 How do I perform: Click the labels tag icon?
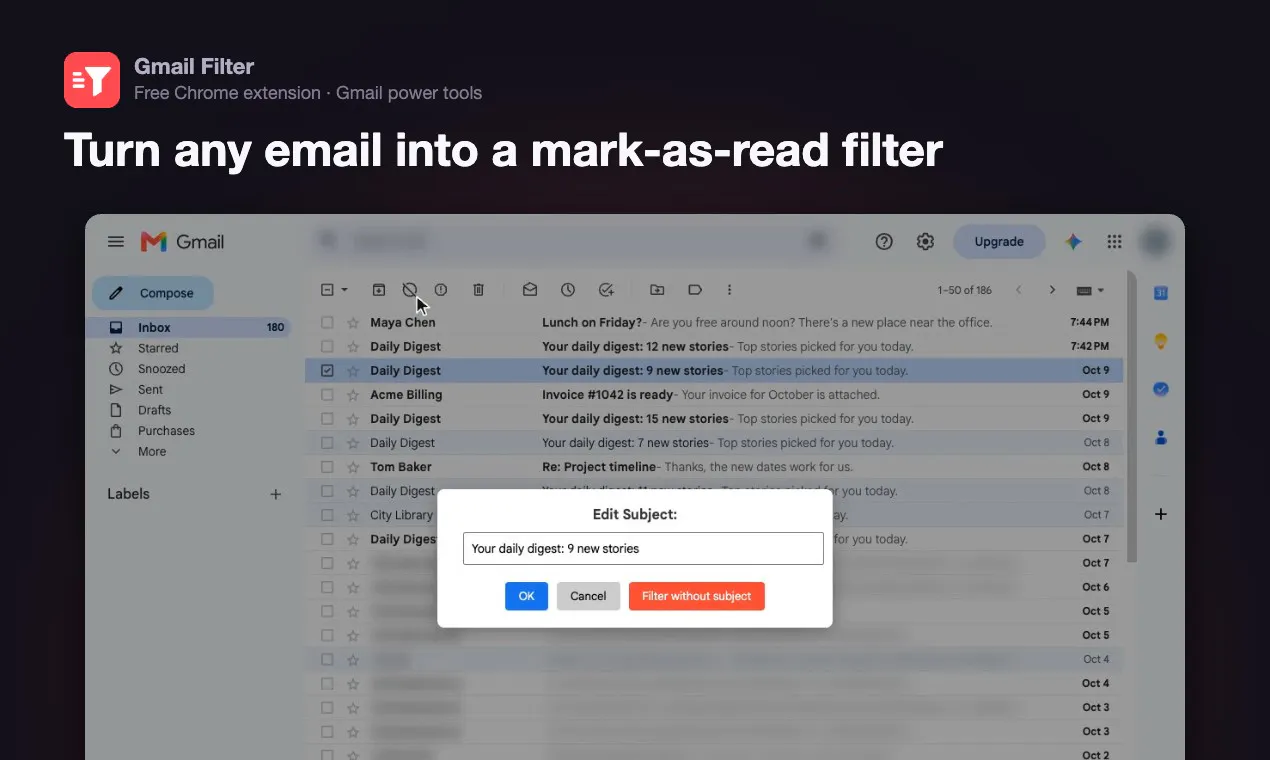(695, 290)
